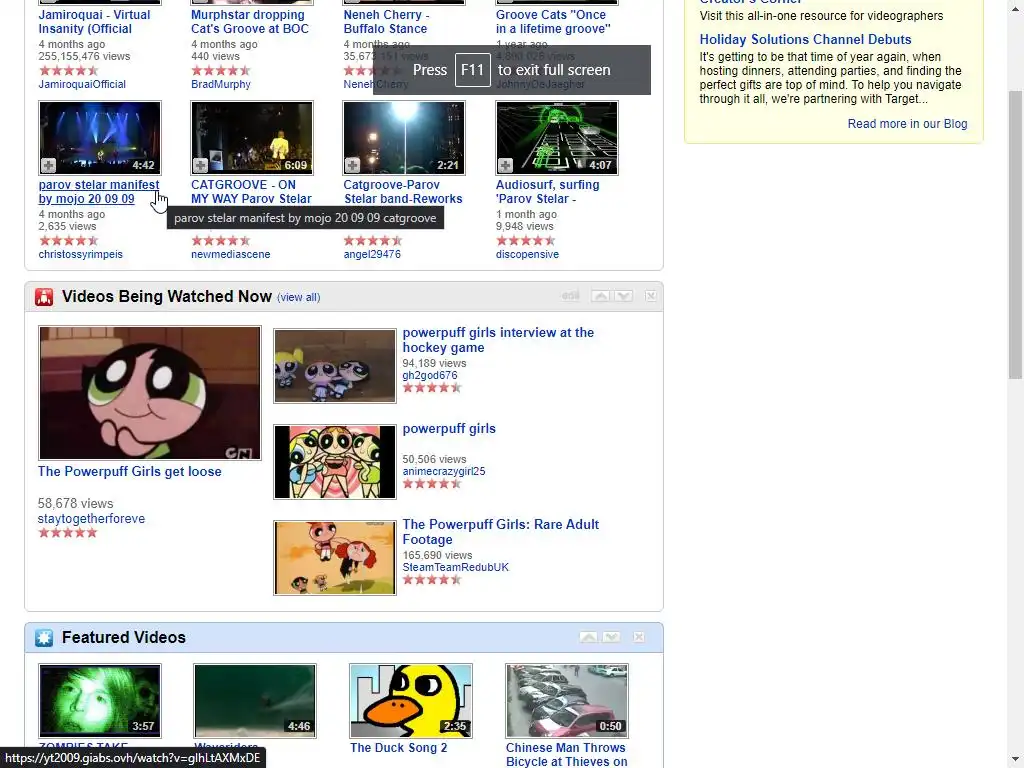Move Videos Being Watched Now module up
1024x768 pixels.
(x=601, y=296)
